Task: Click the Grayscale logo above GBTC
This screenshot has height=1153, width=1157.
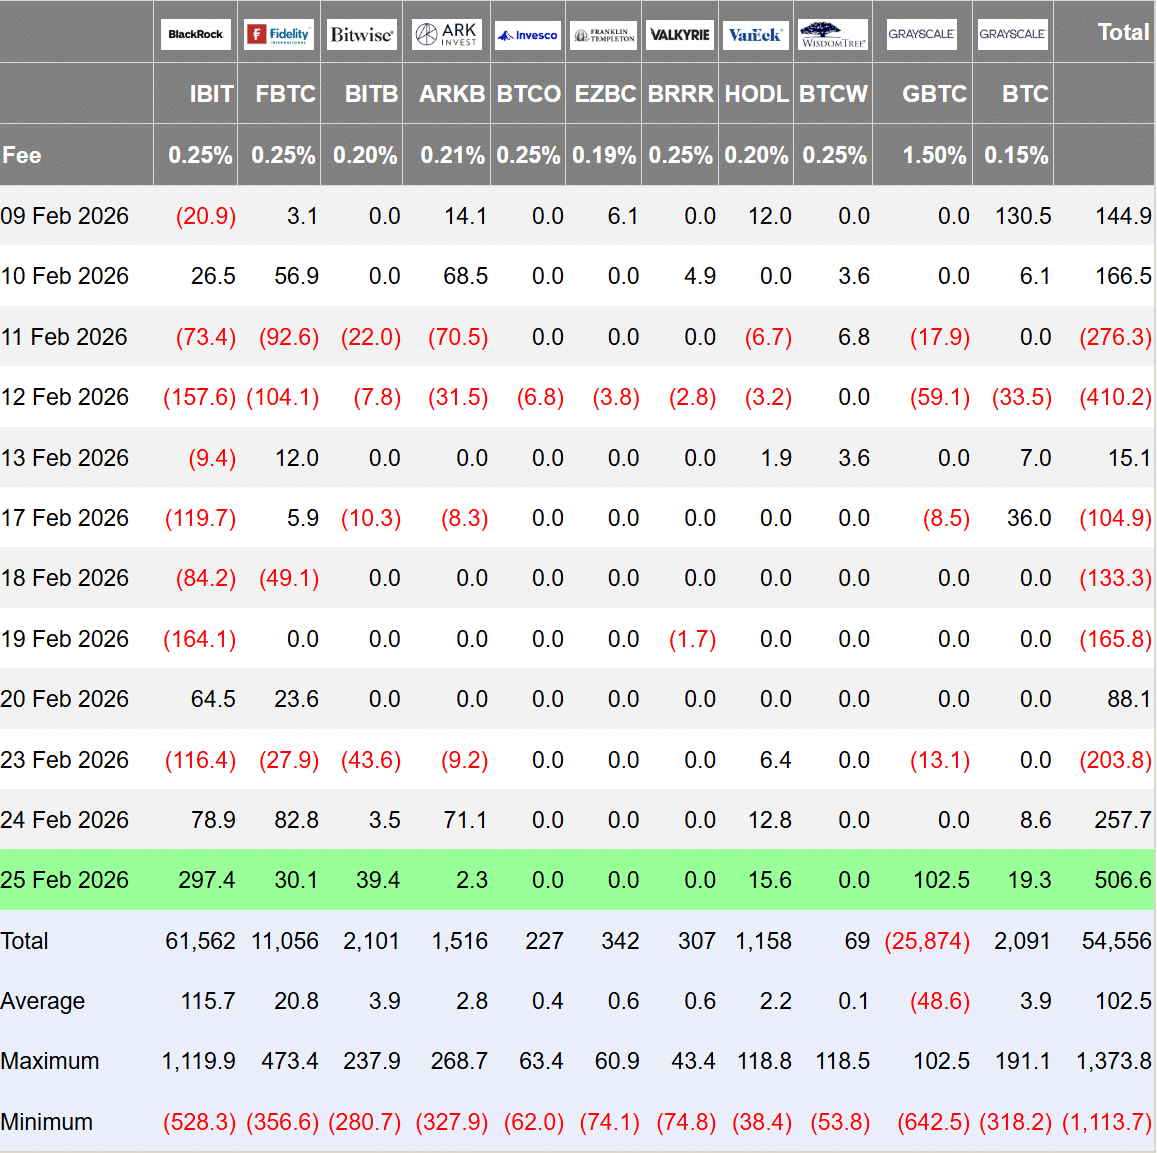Action: (x=922, y=35)
